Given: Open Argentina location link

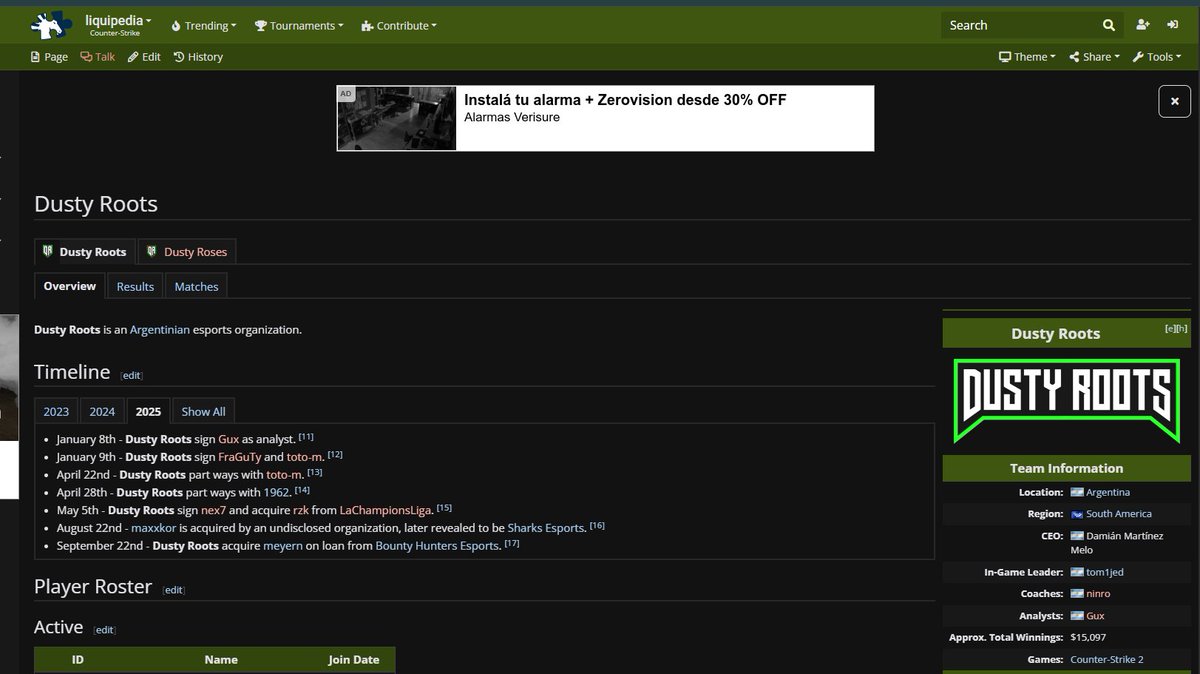Looking at the screenshot, I should [x=1108, y=492].
